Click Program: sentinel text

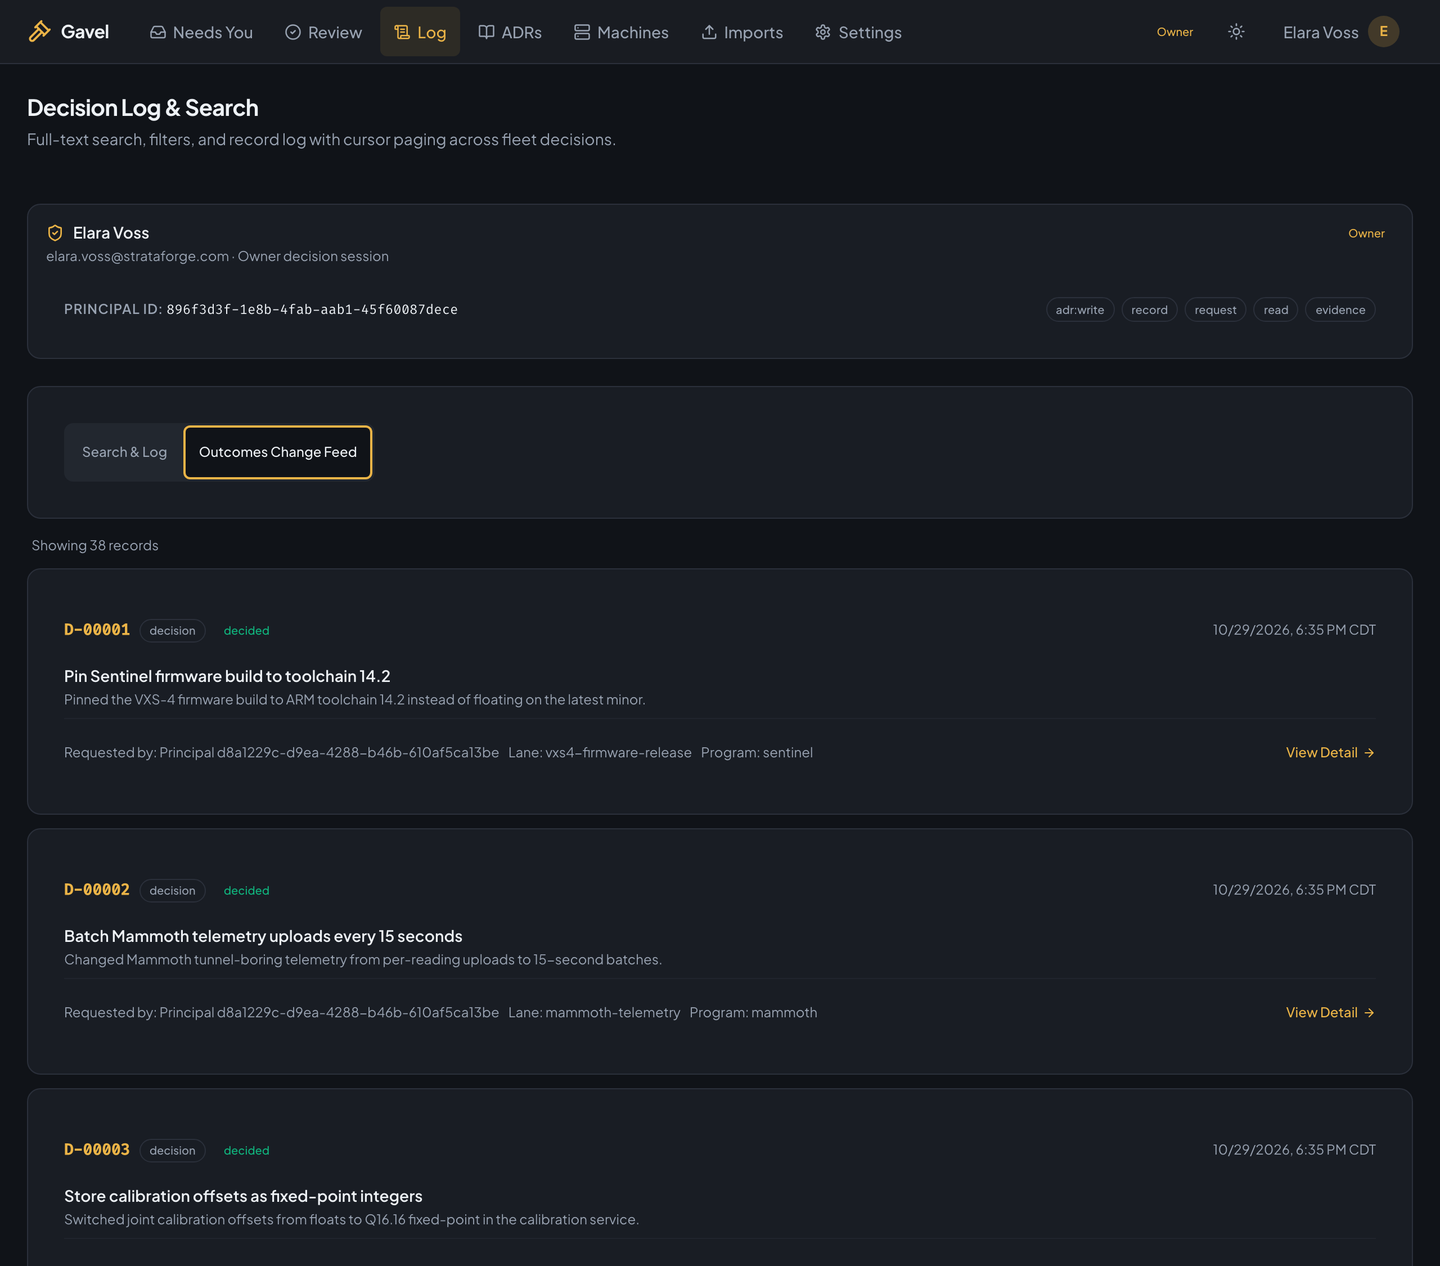coord(757,752)
